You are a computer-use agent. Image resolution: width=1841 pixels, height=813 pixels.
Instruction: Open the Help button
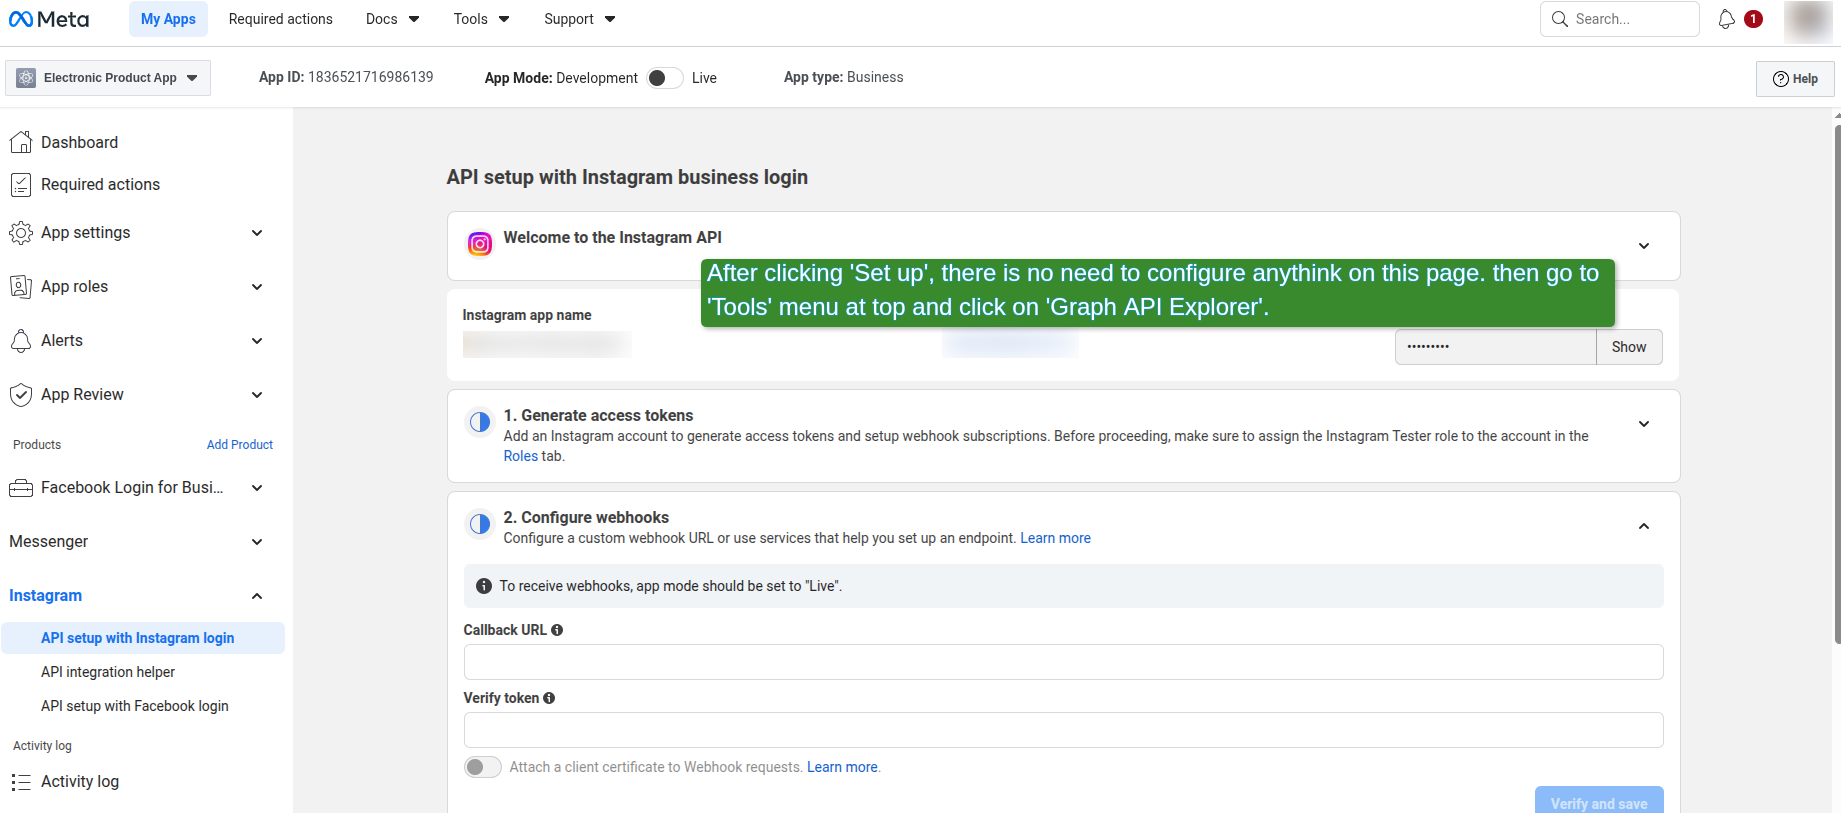click(x=1795, y=79)
